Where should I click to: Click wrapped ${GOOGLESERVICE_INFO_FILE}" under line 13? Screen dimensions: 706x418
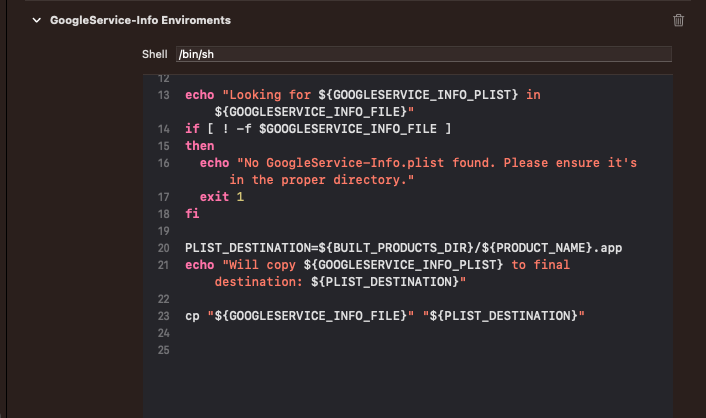[x=314, y=112]
